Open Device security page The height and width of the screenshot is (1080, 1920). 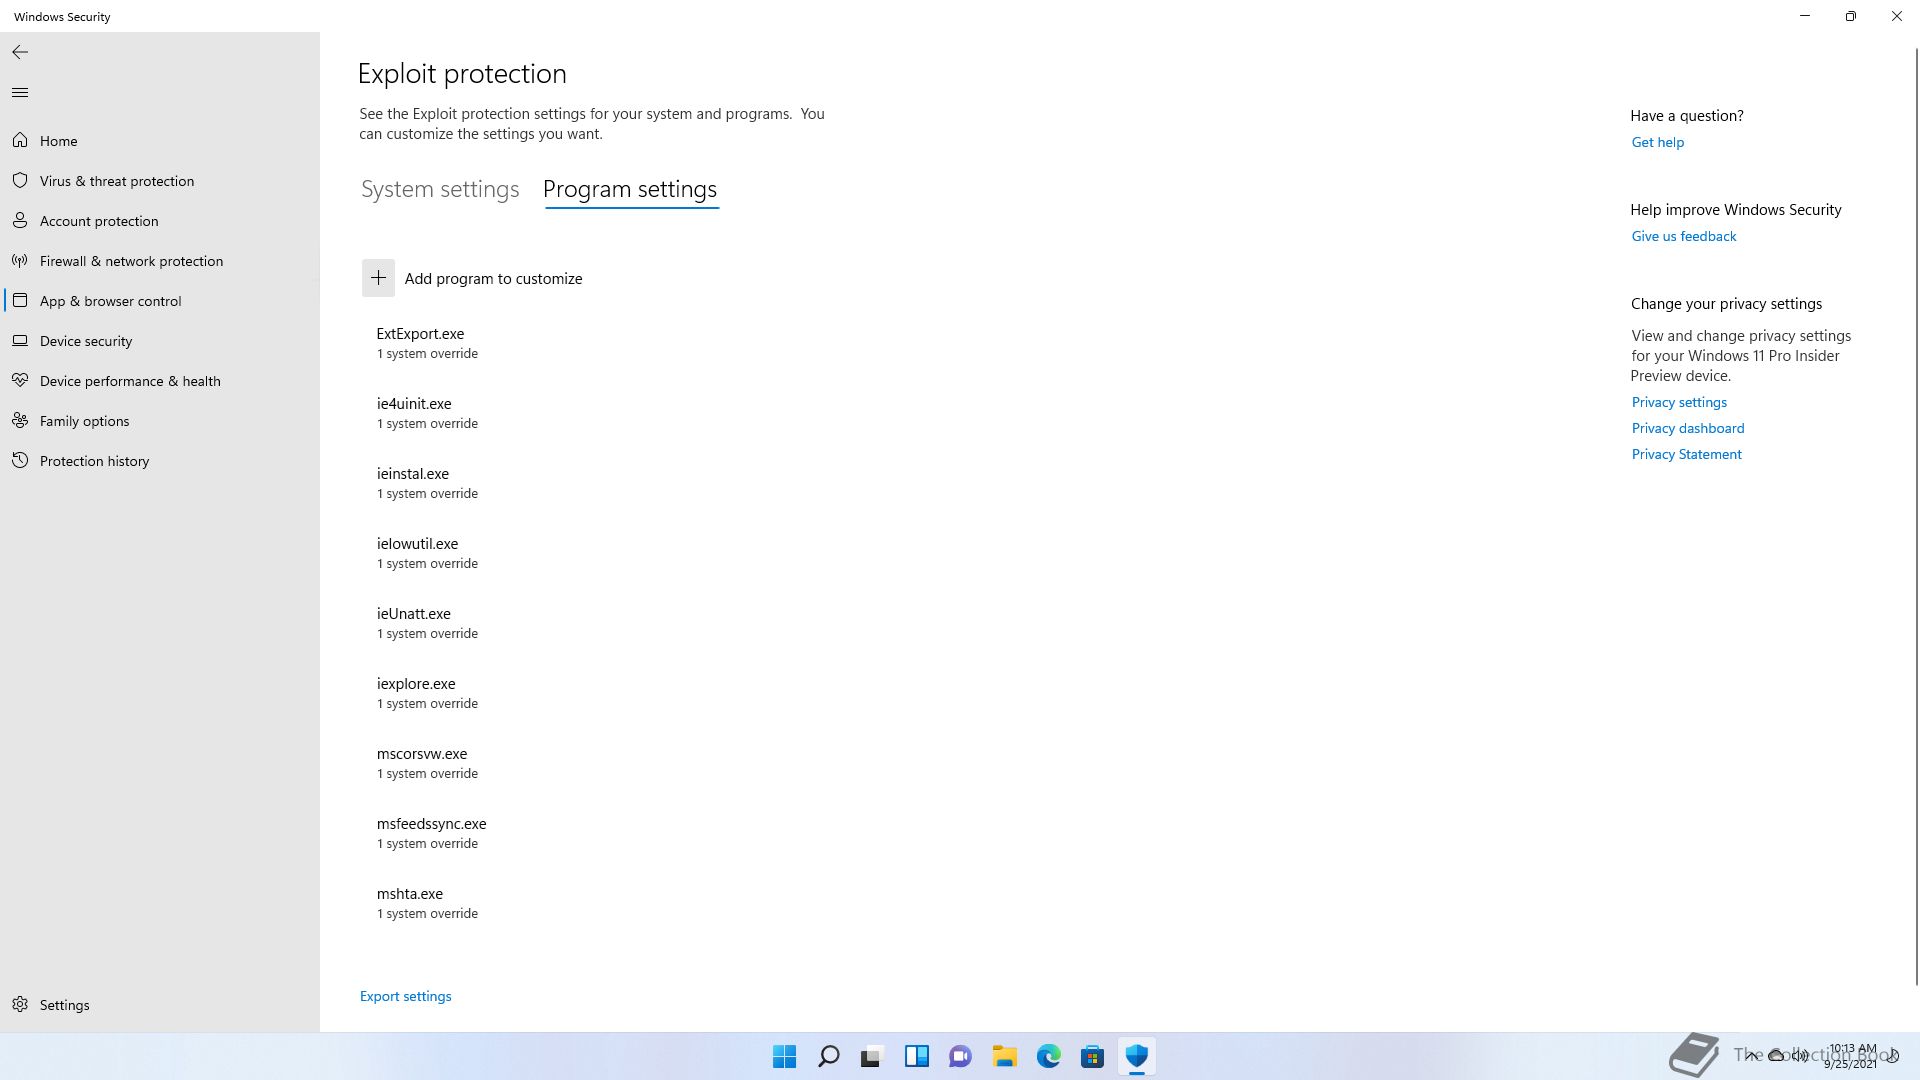[160, 341]
